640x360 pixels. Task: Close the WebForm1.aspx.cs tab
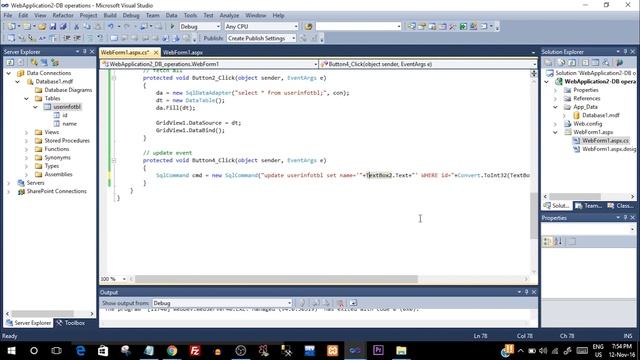tap(156, 52)
